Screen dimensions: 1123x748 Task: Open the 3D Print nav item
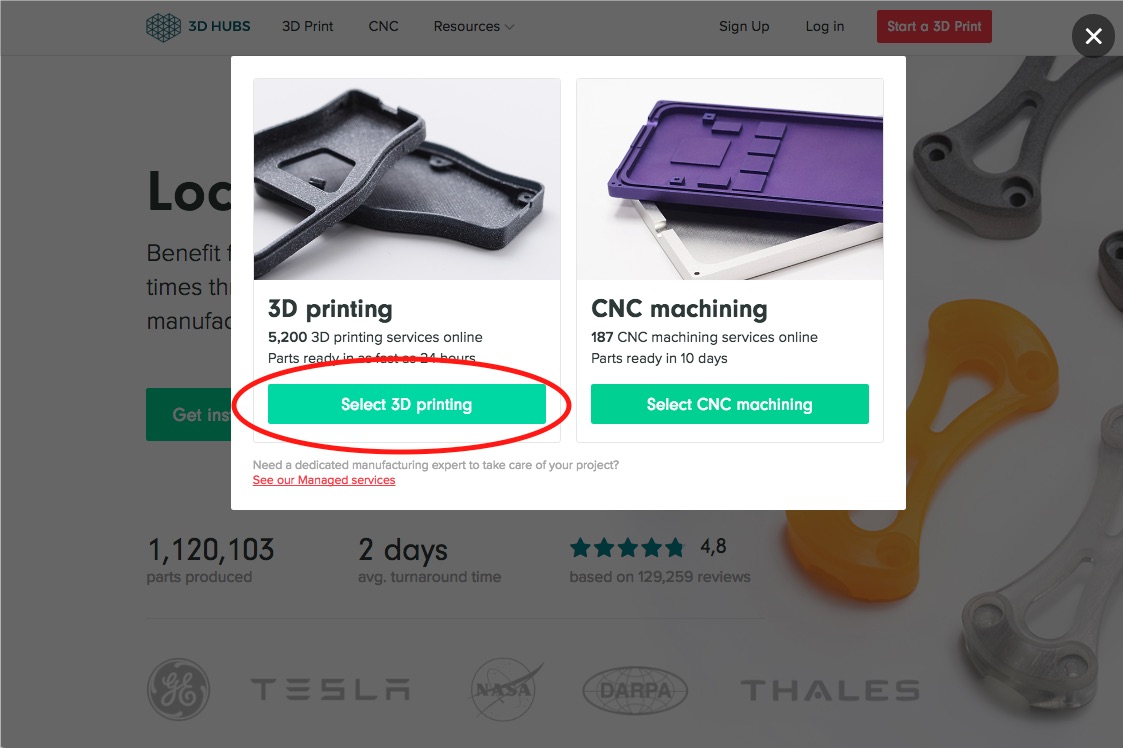point(307,27)
